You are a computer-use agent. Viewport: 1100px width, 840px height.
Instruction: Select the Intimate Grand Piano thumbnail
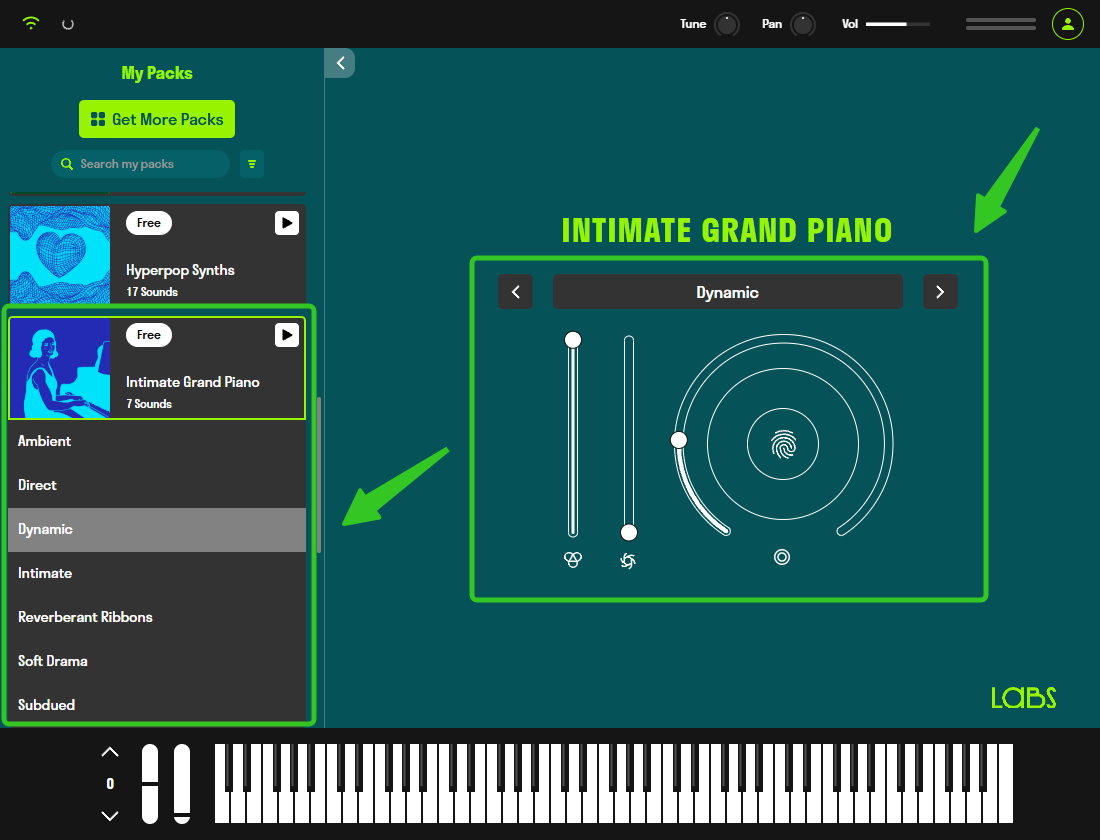[x=60, y=368]
